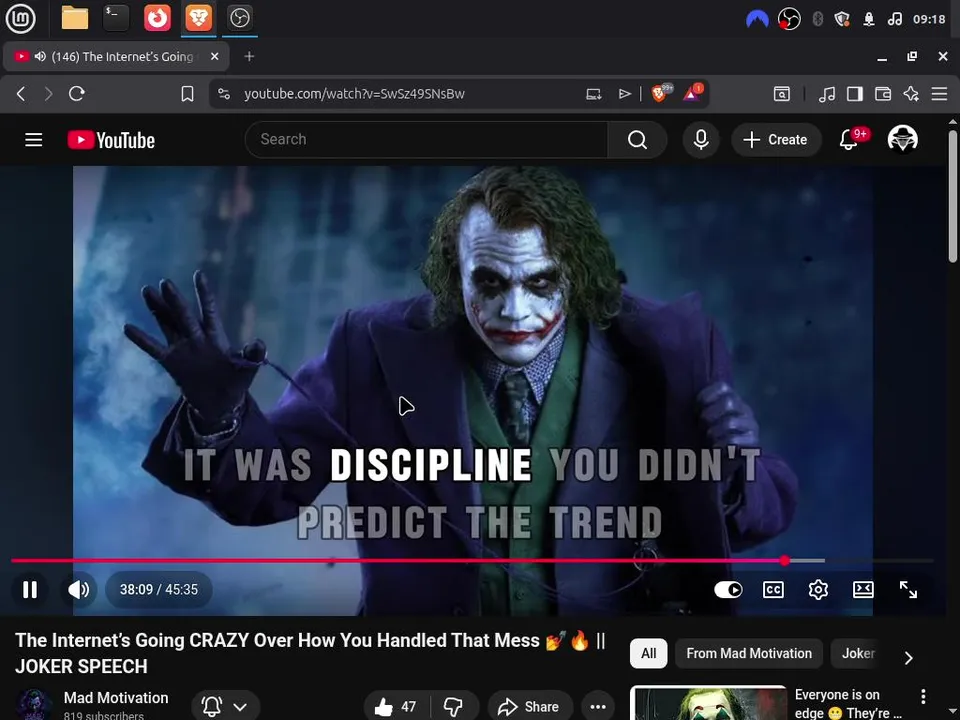Toggle the autoplay switch
The image size is (960, 720).
728,590
